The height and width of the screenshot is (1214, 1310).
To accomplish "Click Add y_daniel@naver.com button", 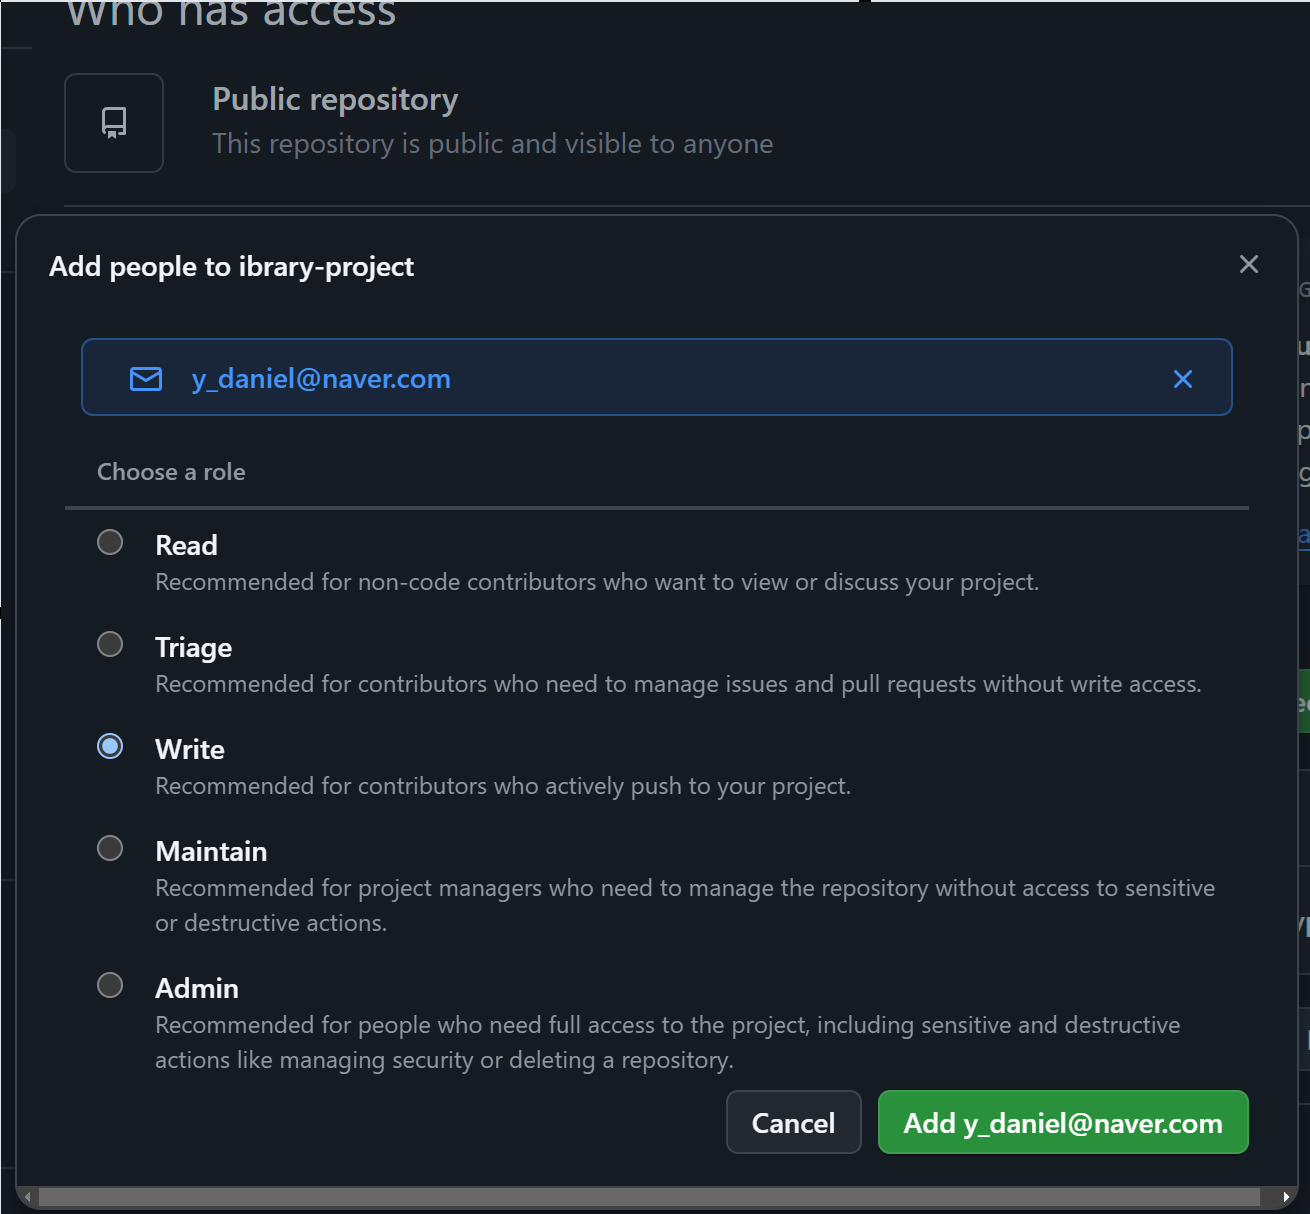I will pyautogui.click(x=1063, y=1122).
